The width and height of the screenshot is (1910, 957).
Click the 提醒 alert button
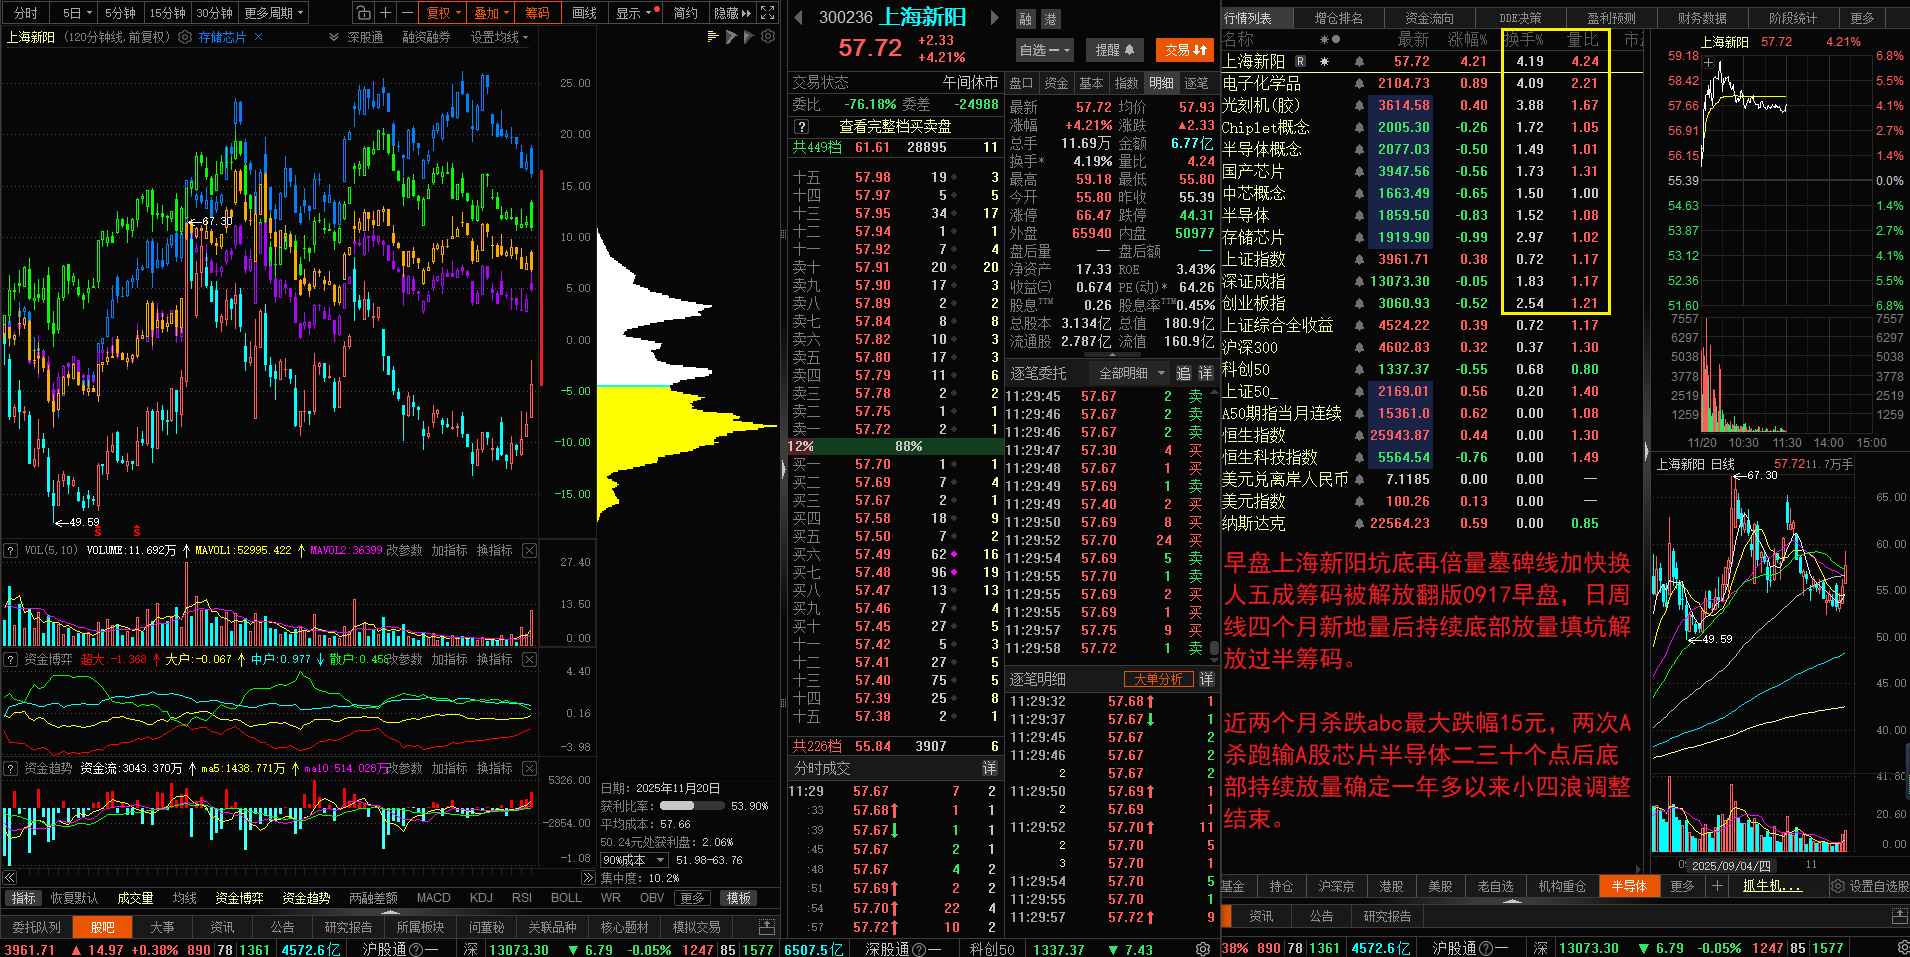click(1114, 49)
